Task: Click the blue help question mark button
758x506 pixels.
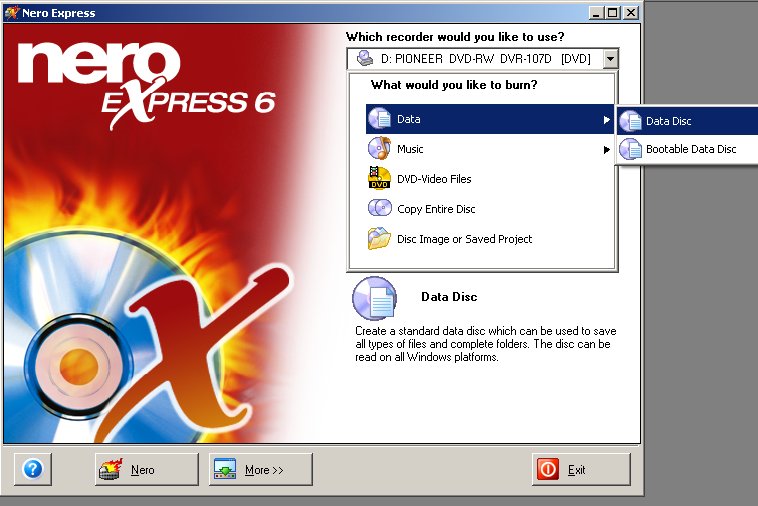Action: pos(33,469)
